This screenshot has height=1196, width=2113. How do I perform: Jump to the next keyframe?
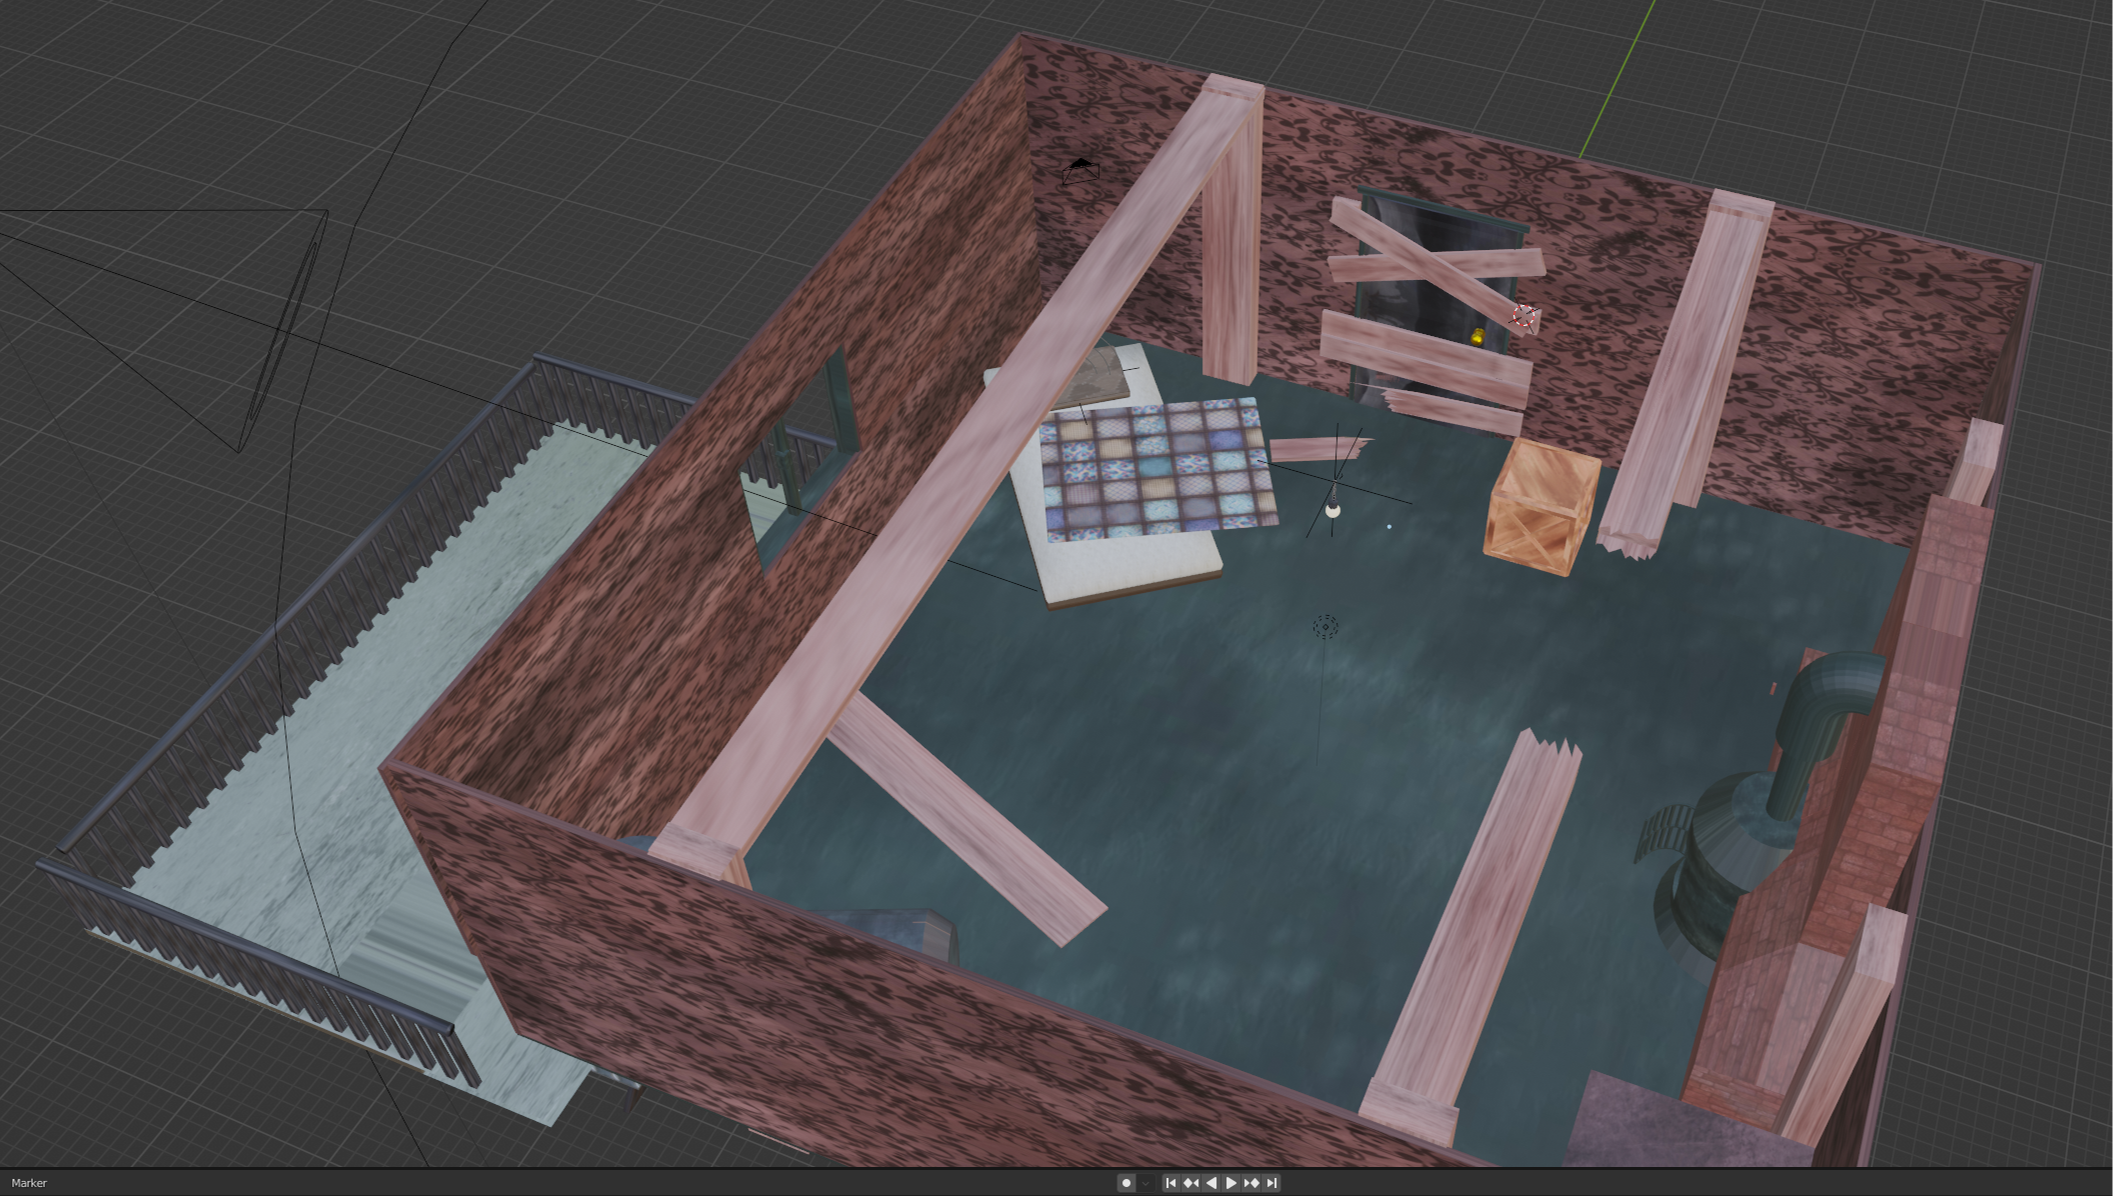pyautogui.click(x=1251, y=1183)
